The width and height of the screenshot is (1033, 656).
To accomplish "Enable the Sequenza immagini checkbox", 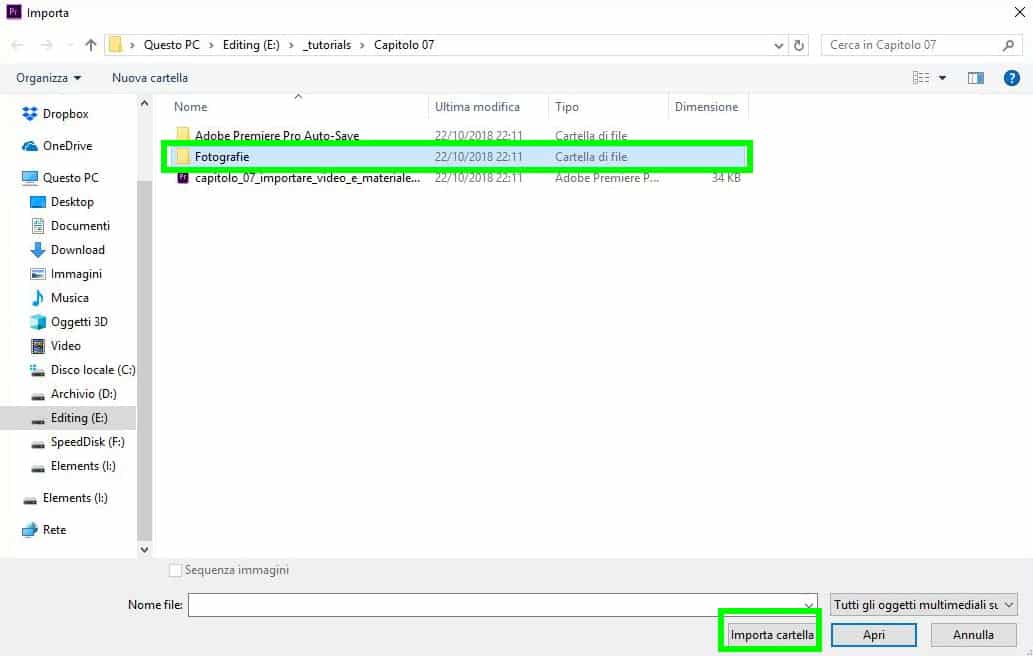I will [176, 570].
